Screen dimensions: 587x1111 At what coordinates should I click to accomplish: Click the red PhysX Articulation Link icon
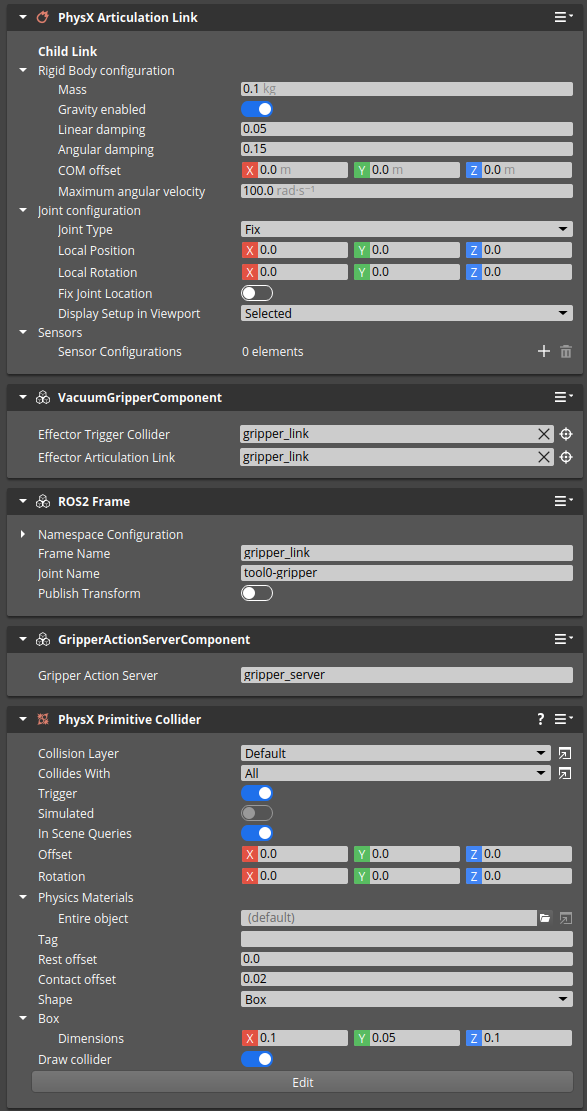42,17
